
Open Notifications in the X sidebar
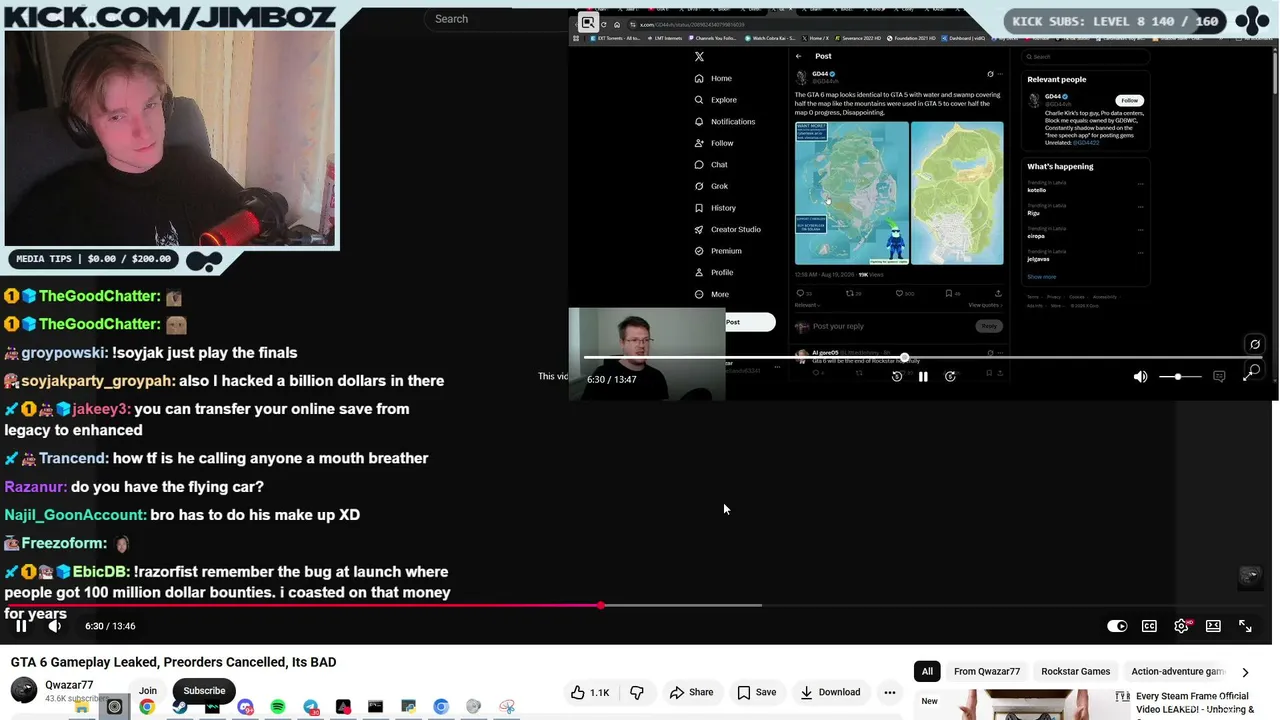click(x=725, y=122)
